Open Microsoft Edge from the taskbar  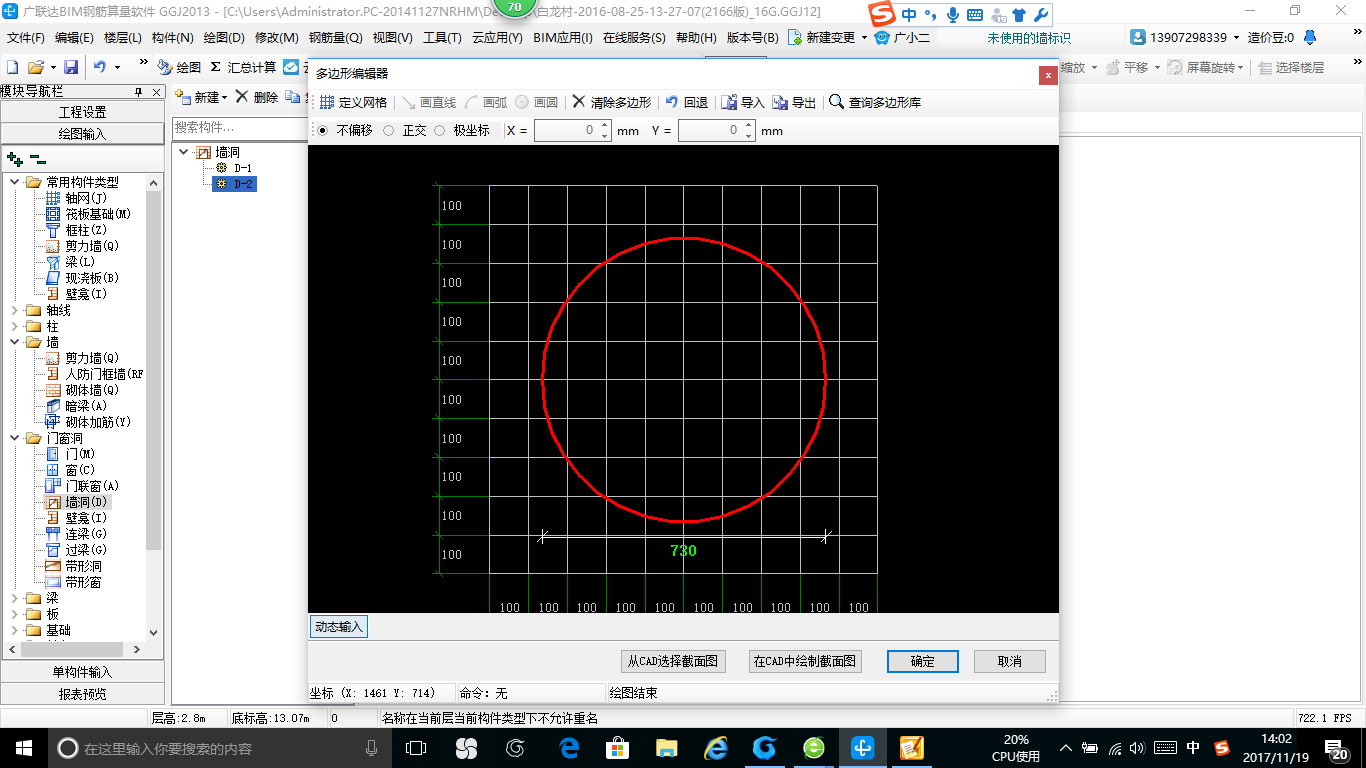tap(569, 748)
